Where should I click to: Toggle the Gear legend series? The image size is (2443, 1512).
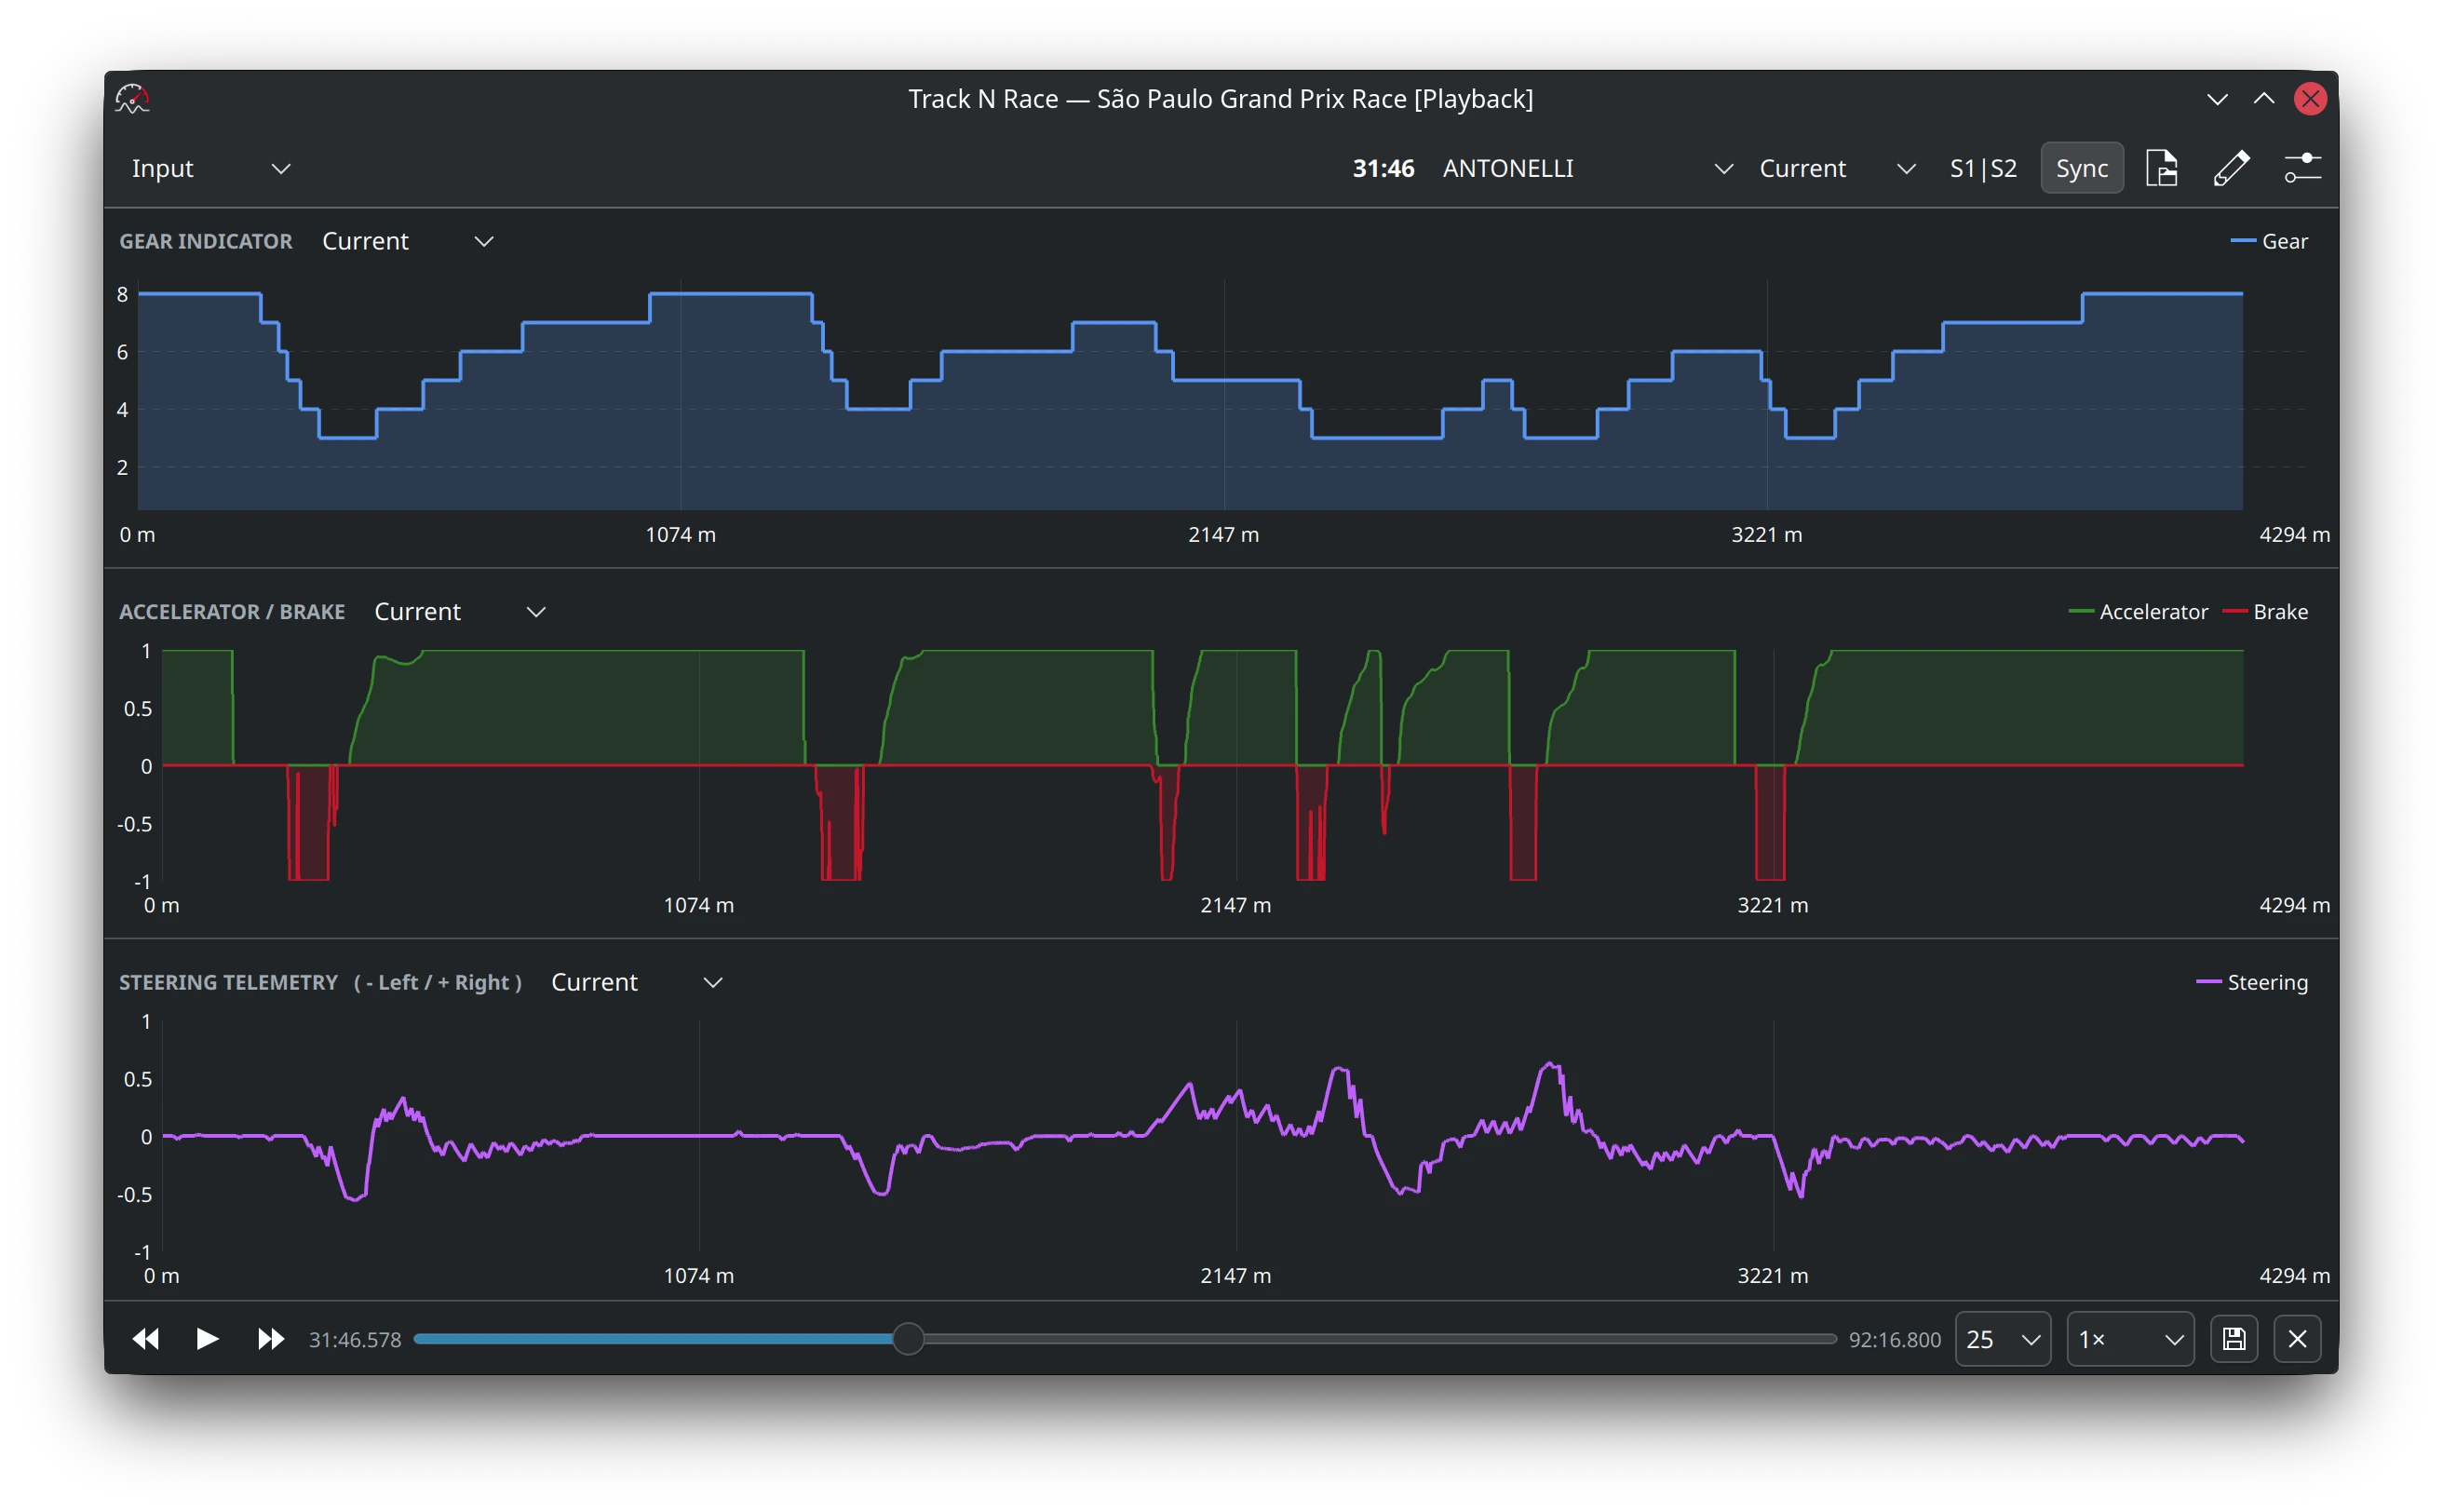2269,241
